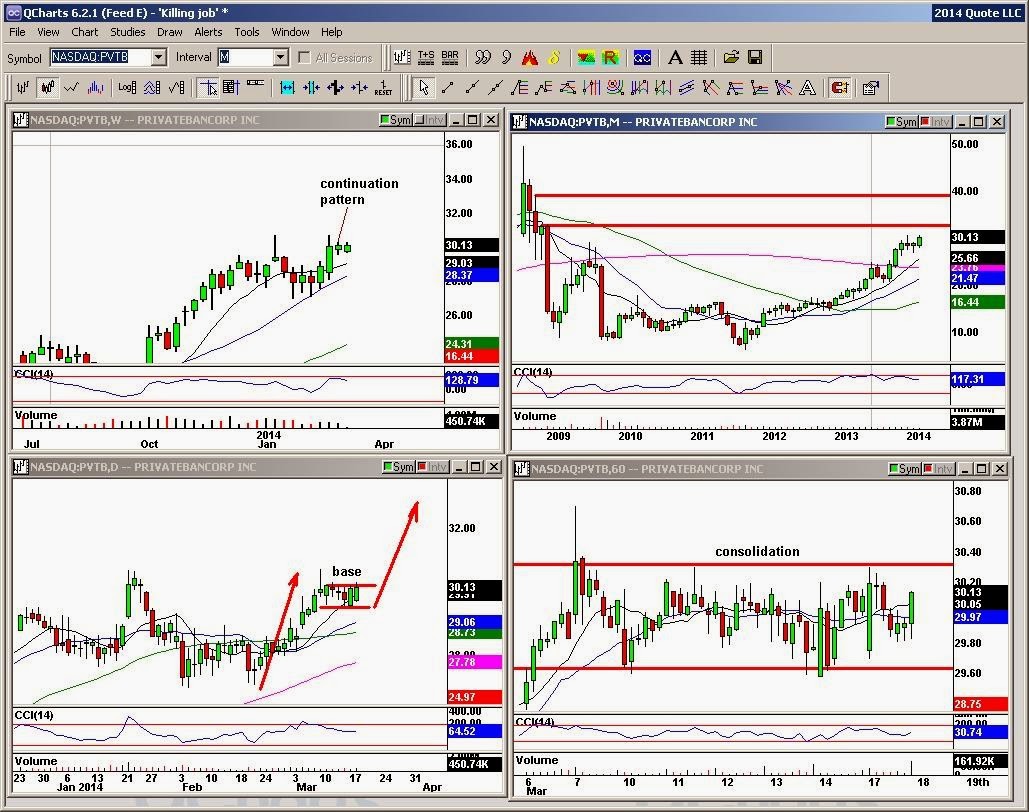Toggle Intv link on 60-minute chart
Viewport: 1029px width, 812px height.
point(939,469)
